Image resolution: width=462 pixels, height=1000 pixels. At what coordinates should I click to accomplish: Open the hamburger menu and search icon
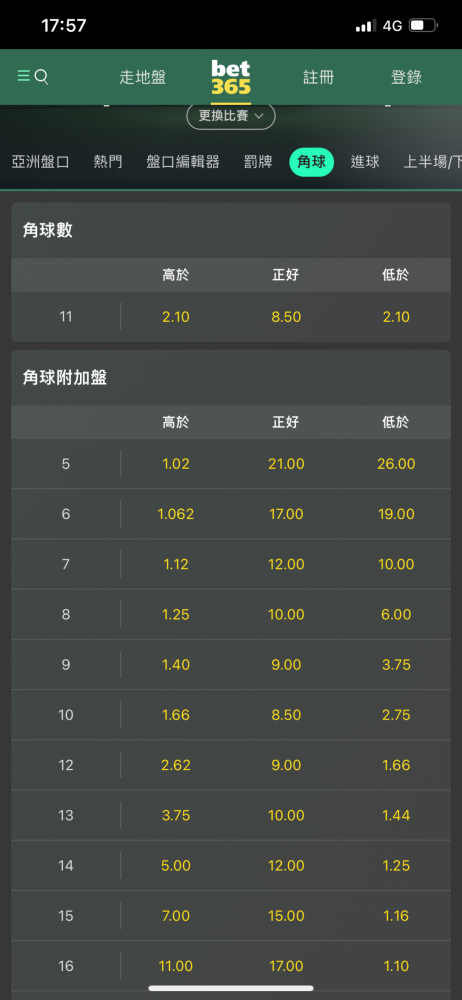coord(33,77)
